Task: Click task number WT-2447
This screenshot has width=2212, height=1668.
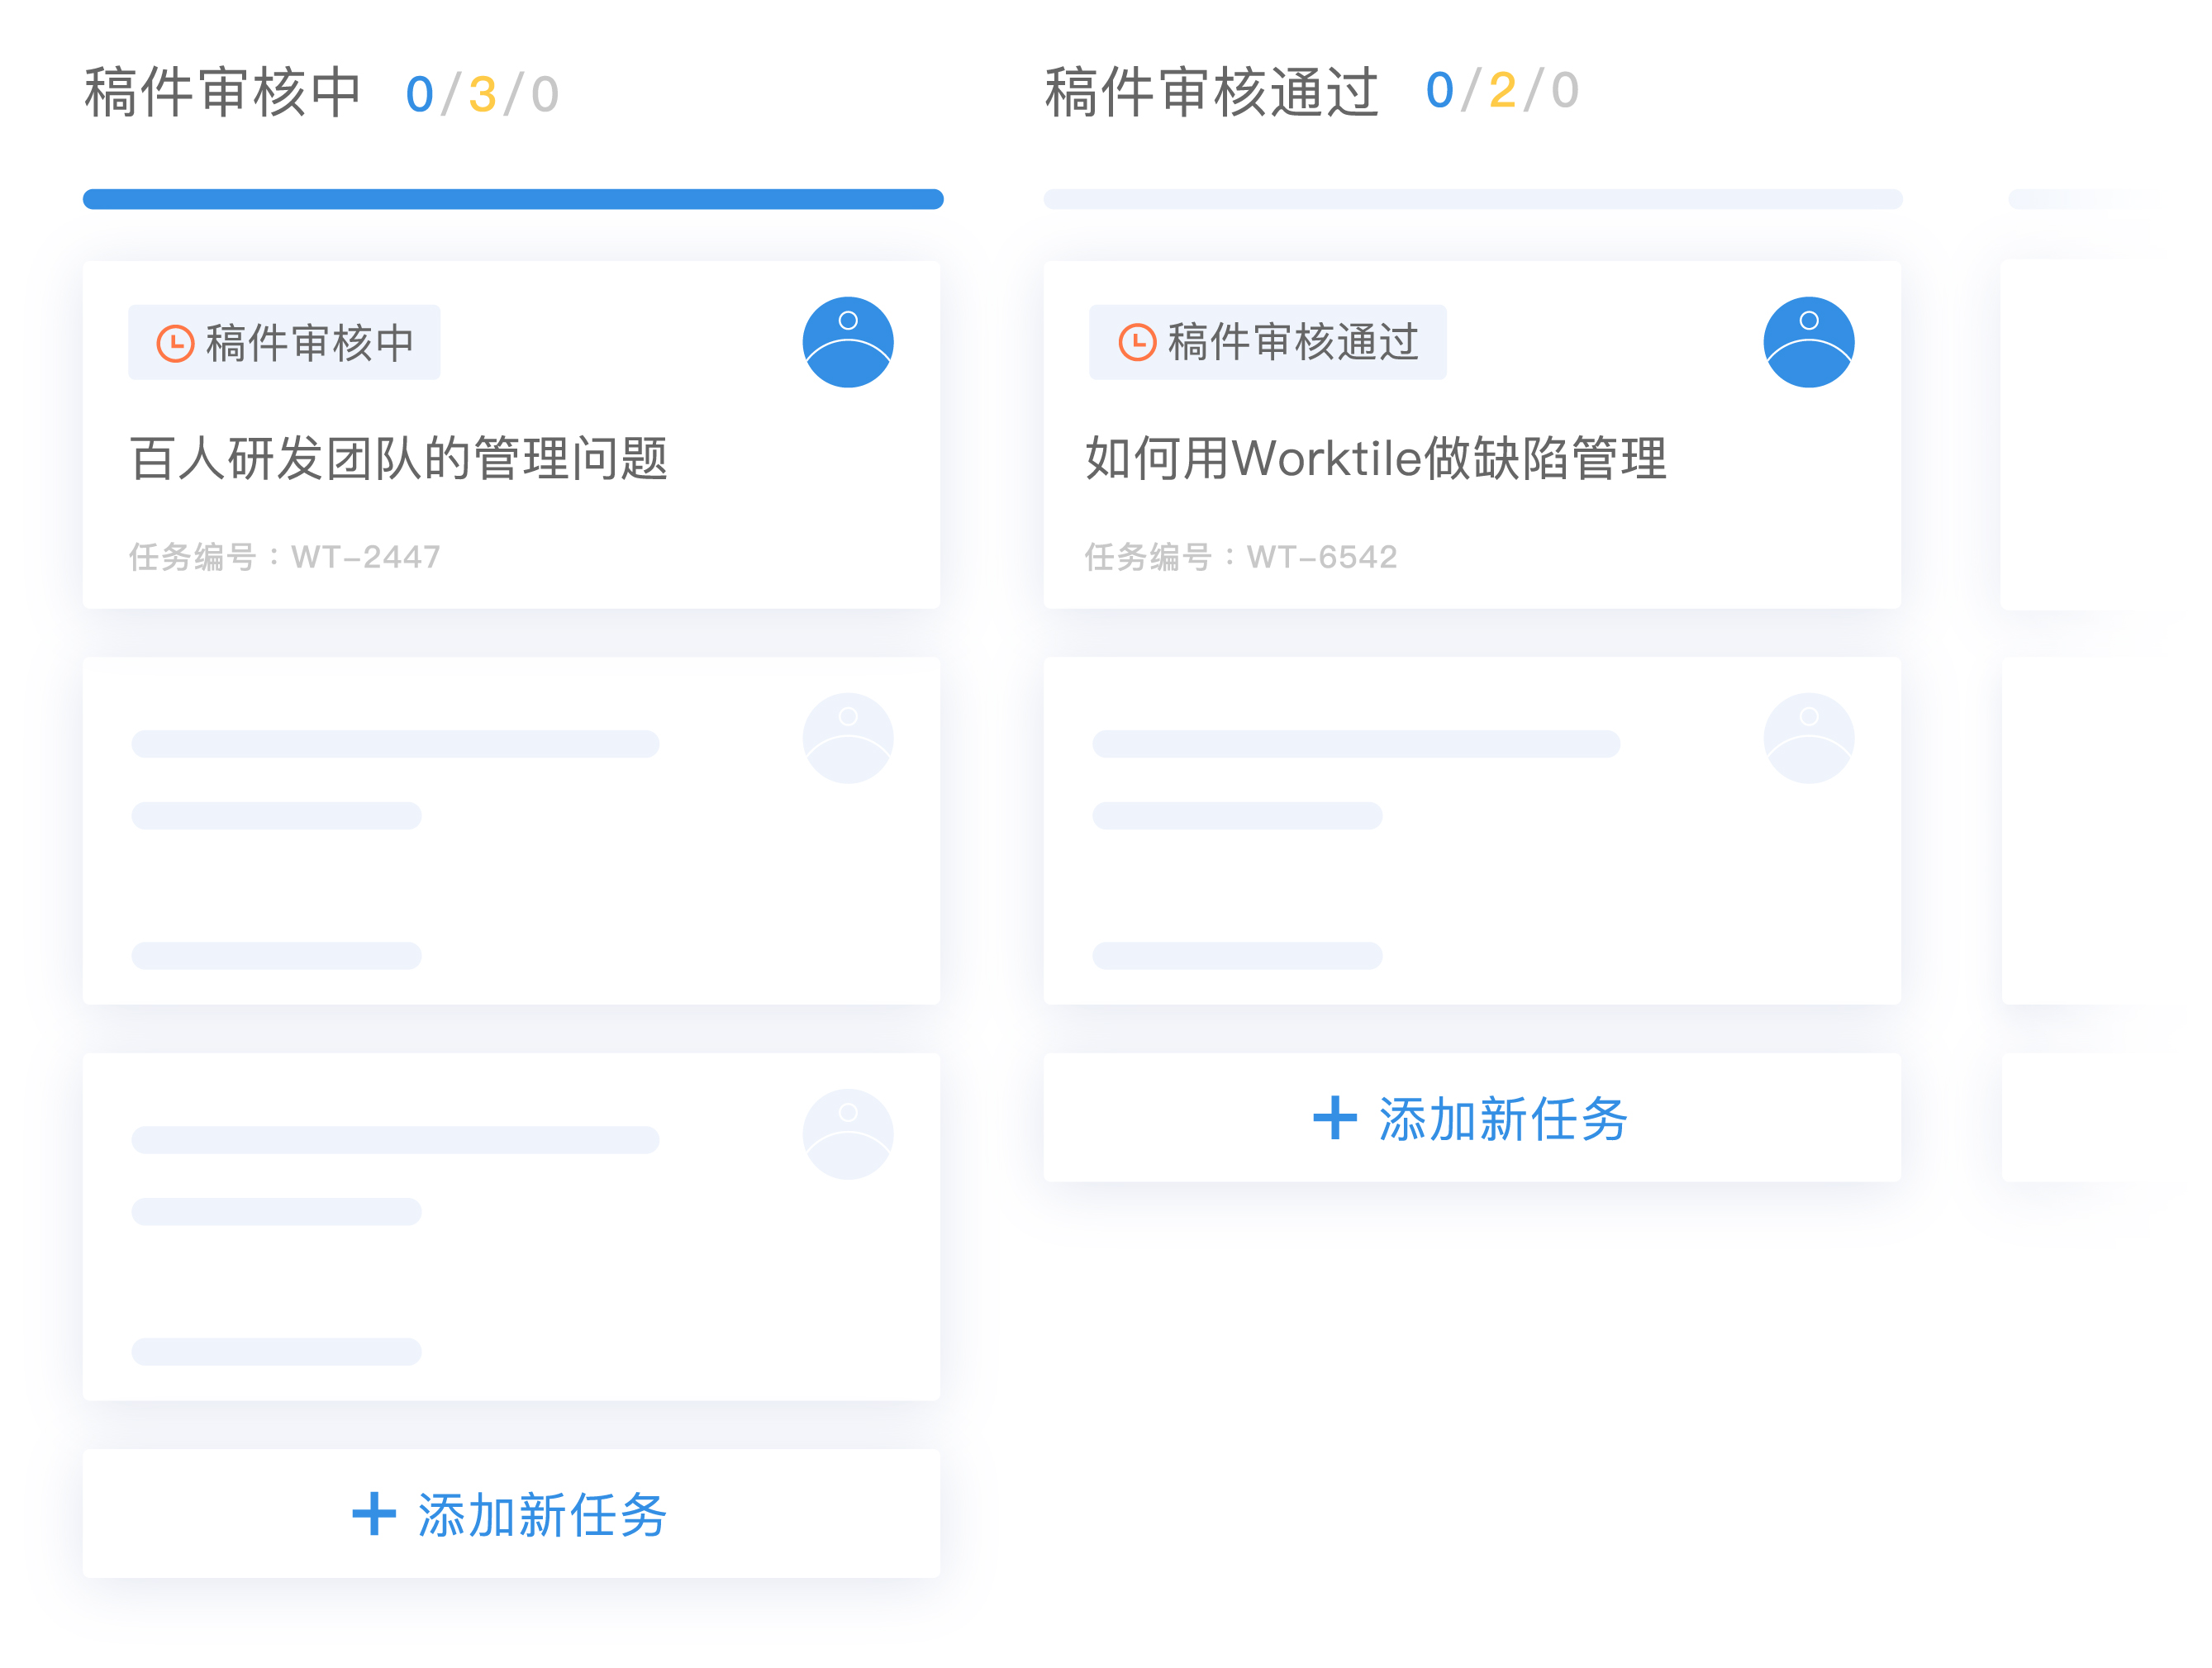Action: tap(365, 556)
